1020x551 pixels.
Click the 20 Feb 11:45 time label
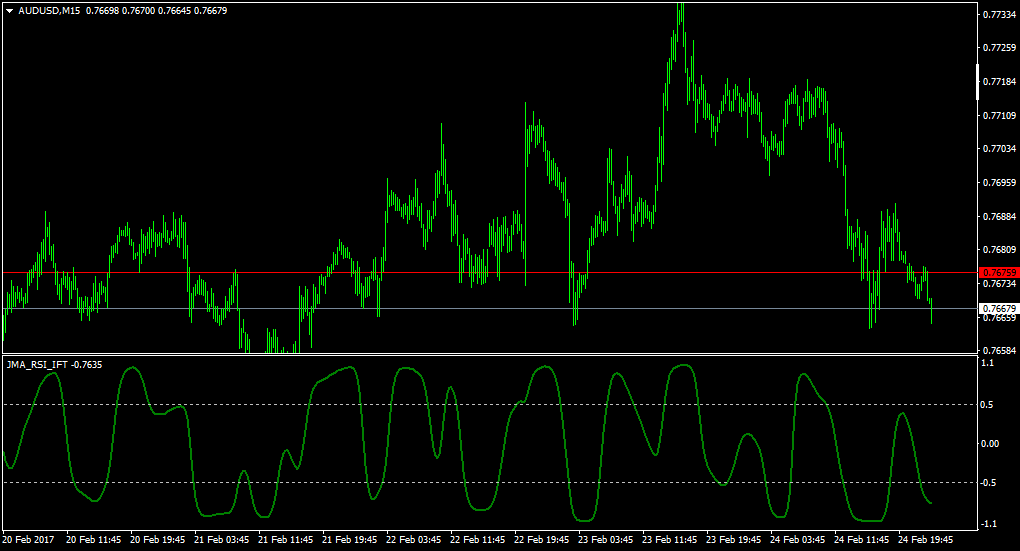click(94, 539)
